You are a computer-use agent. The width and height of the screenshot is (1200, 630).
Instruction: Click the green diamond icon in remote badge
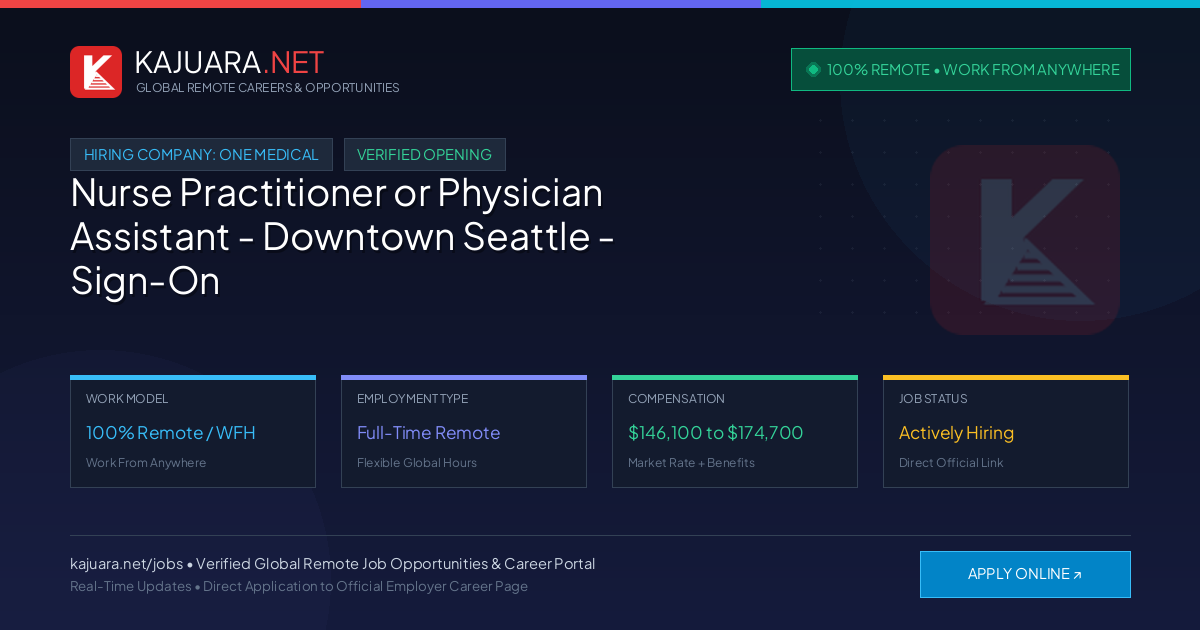[813, 70]
